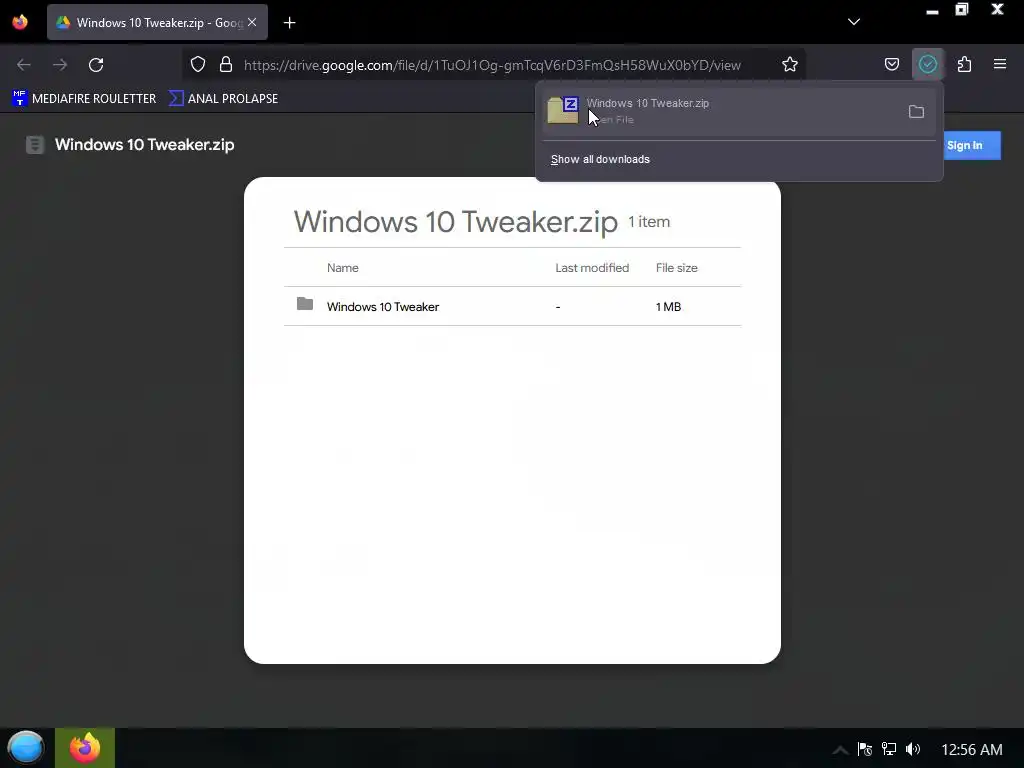Select the Windows 10 Tweaker.zip browser tab

[157, 22]
